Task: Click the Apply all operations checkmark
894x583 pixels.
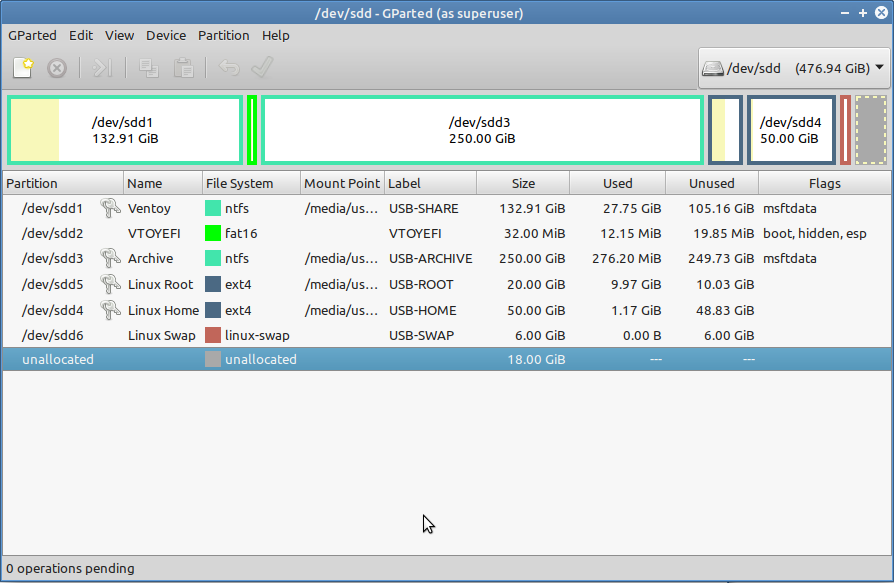Action: (x=262, y=68)
